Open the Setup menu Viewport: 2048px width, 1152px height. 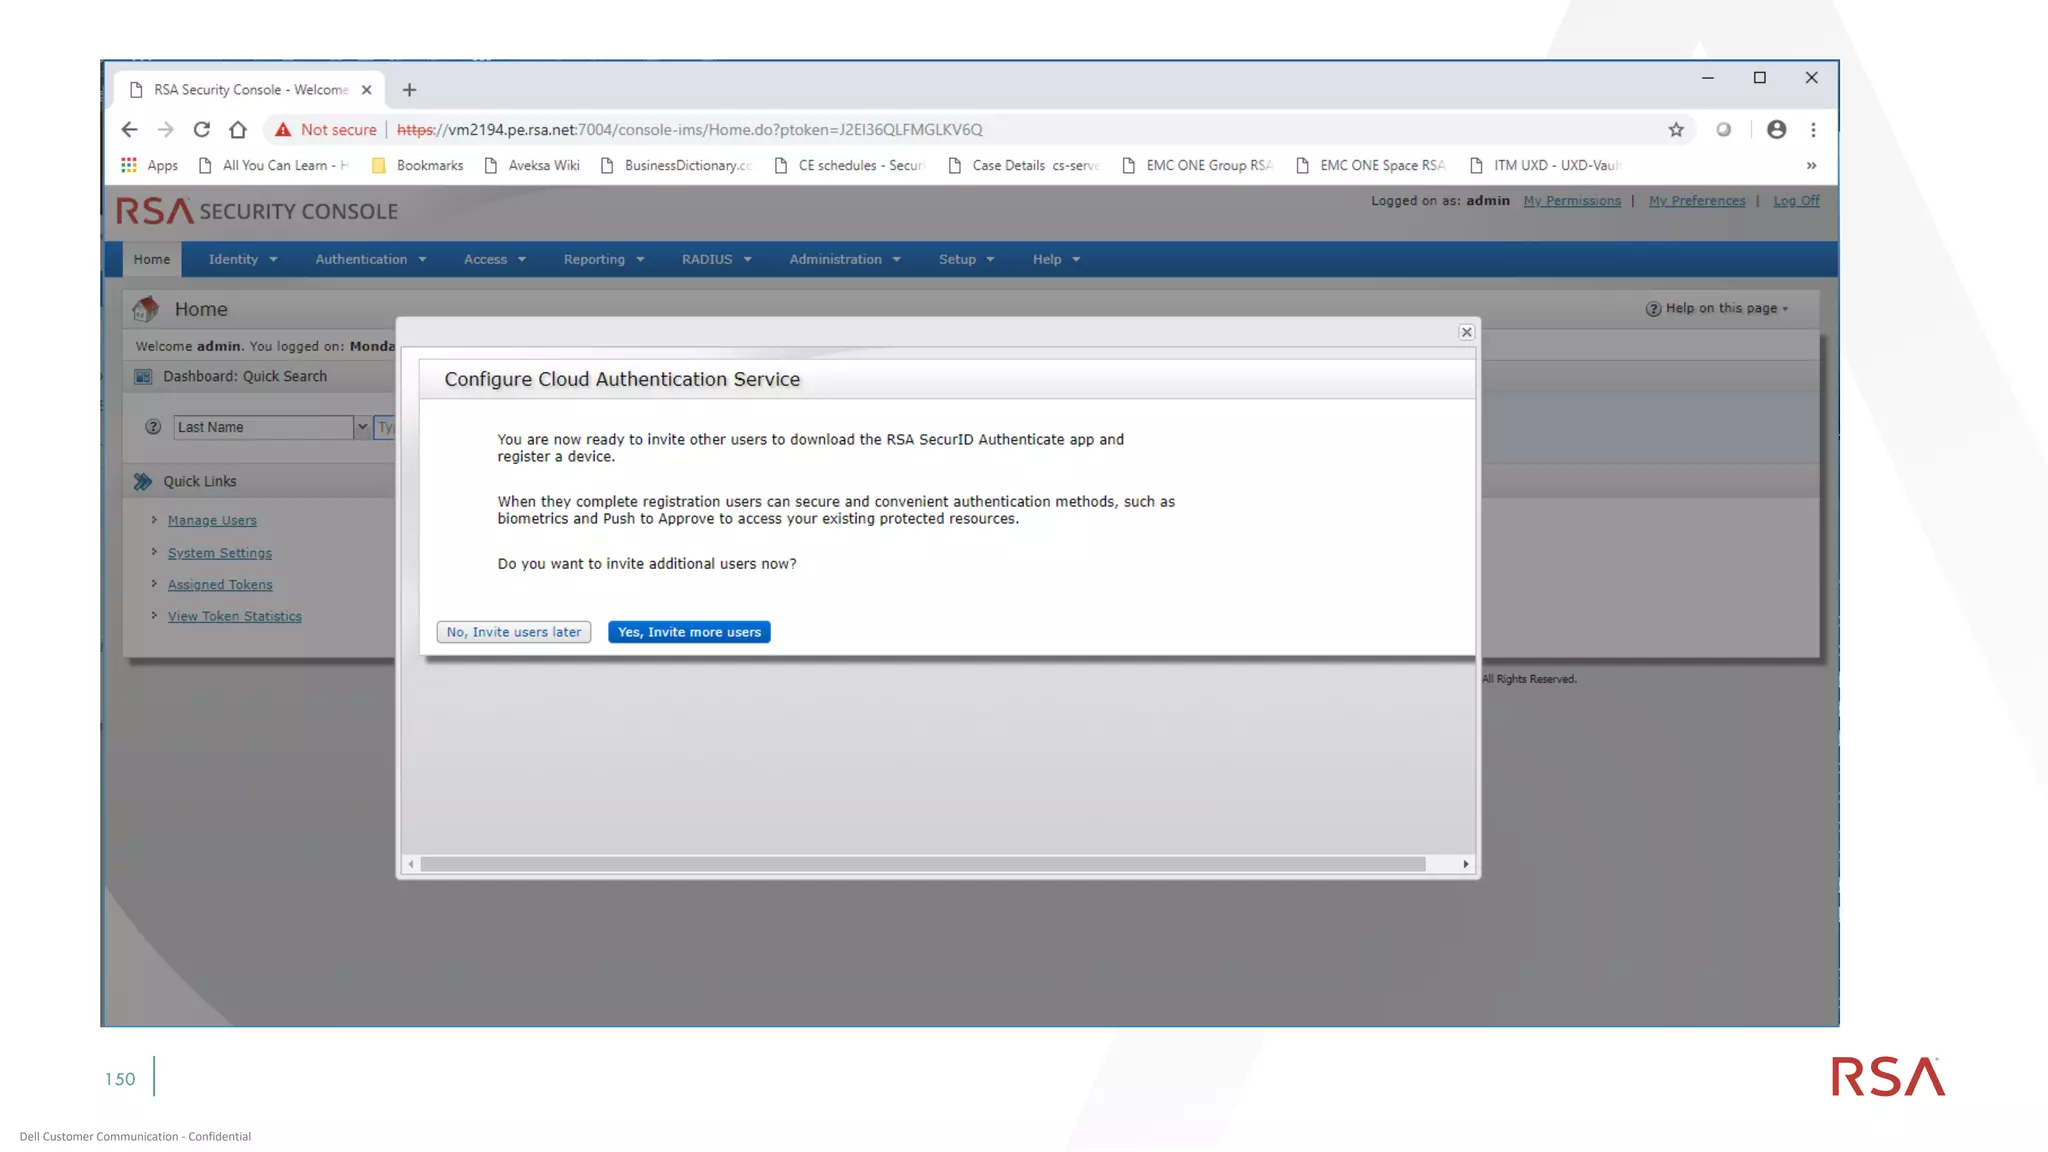(x=967, y=260)
